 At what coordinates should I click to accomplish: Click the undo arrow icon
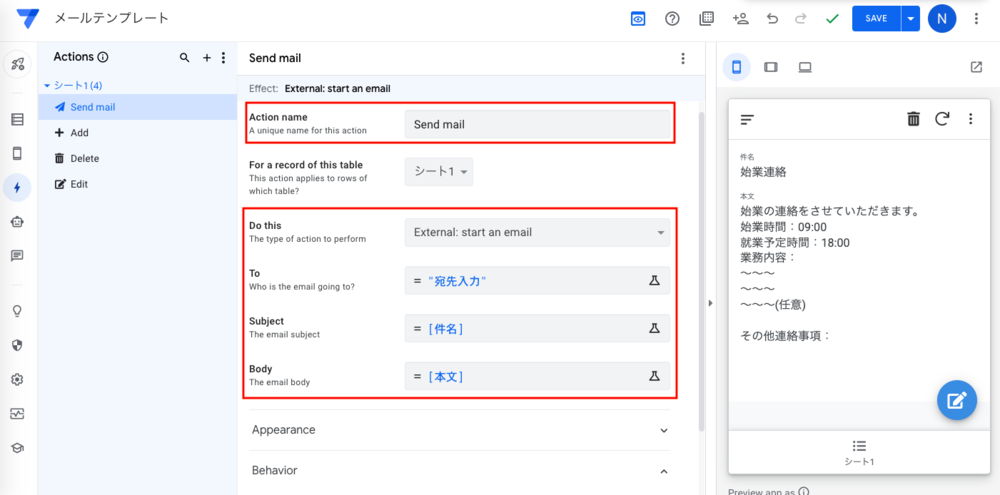point(772,18)
